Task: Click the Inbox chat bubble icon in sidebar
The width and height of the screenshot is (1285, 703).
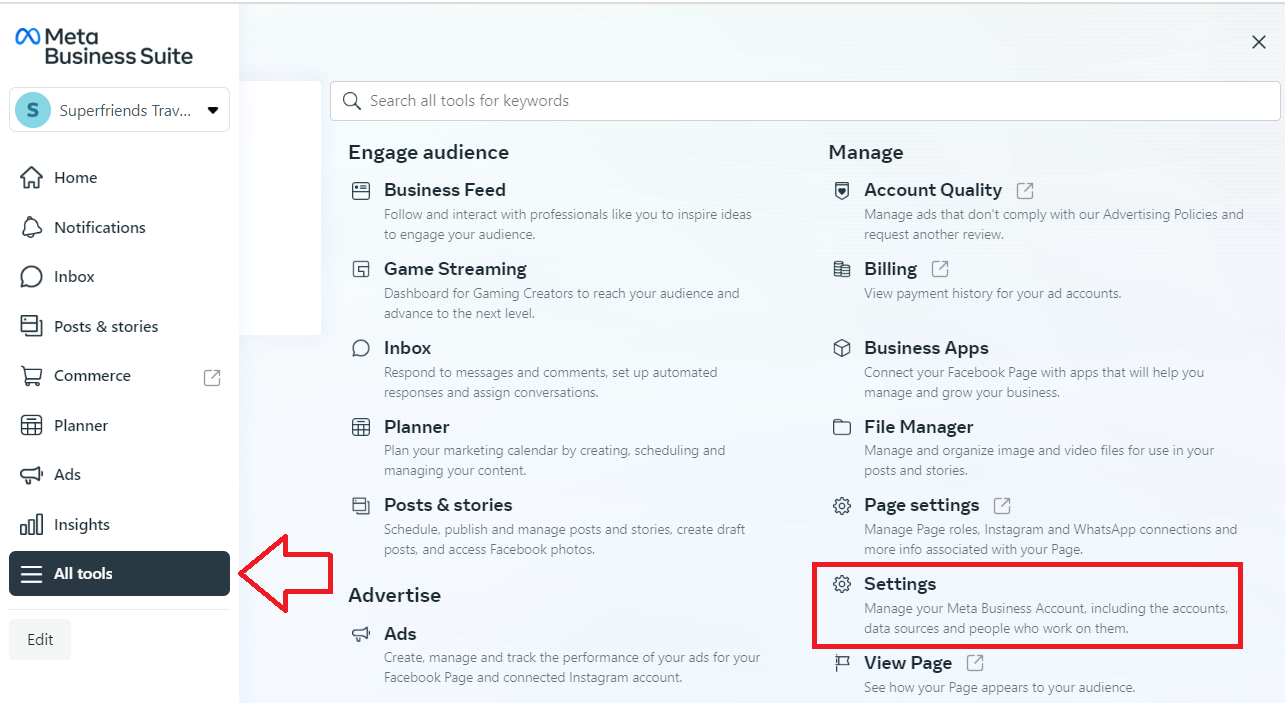Action: coord(32,277)
